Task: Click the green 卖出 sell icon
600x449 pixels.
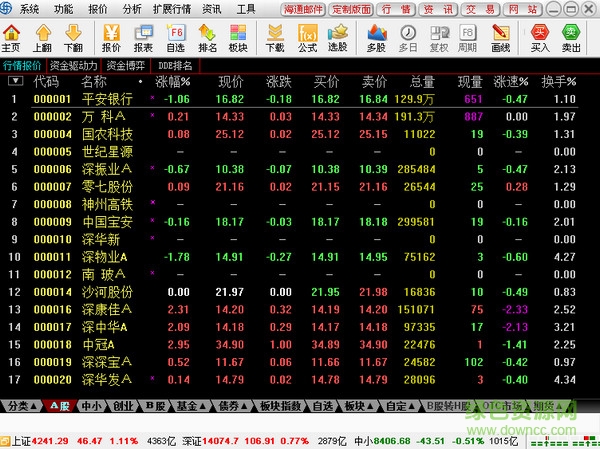Action: click(x=571, y=38)
